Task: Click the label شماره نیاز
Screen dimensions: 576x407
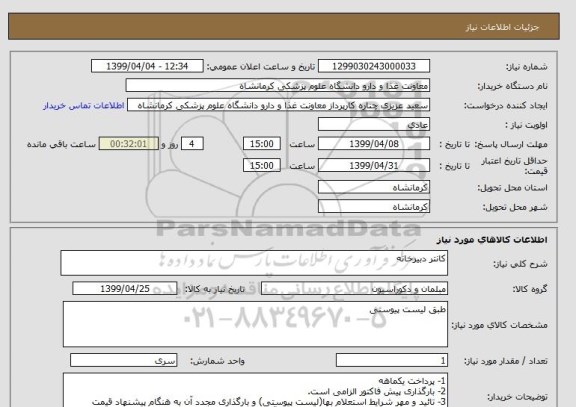Action: tap(527, 67)
